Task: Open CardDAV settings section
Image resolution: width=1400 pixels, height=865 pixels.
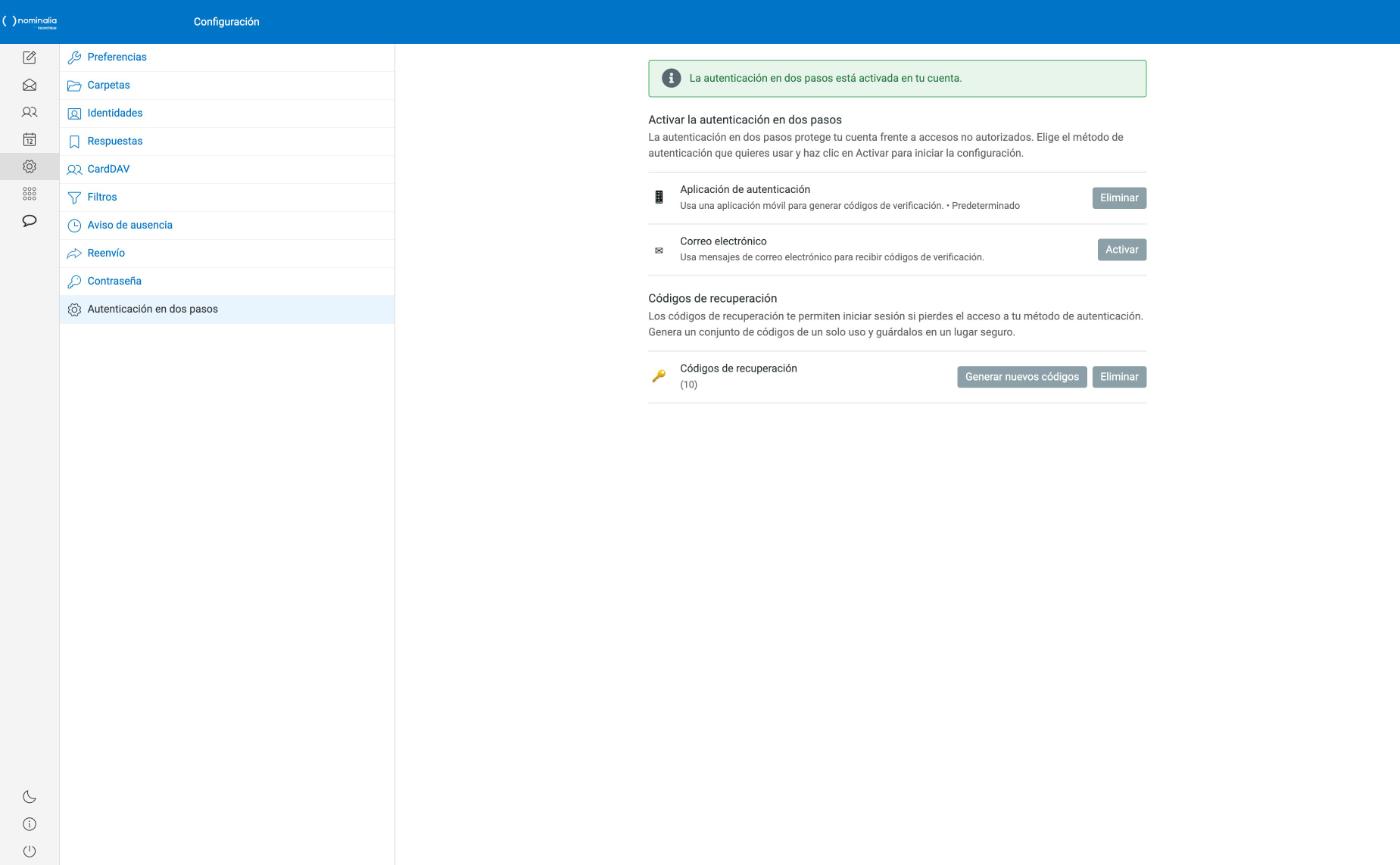Action: click(x=227, y=169)
